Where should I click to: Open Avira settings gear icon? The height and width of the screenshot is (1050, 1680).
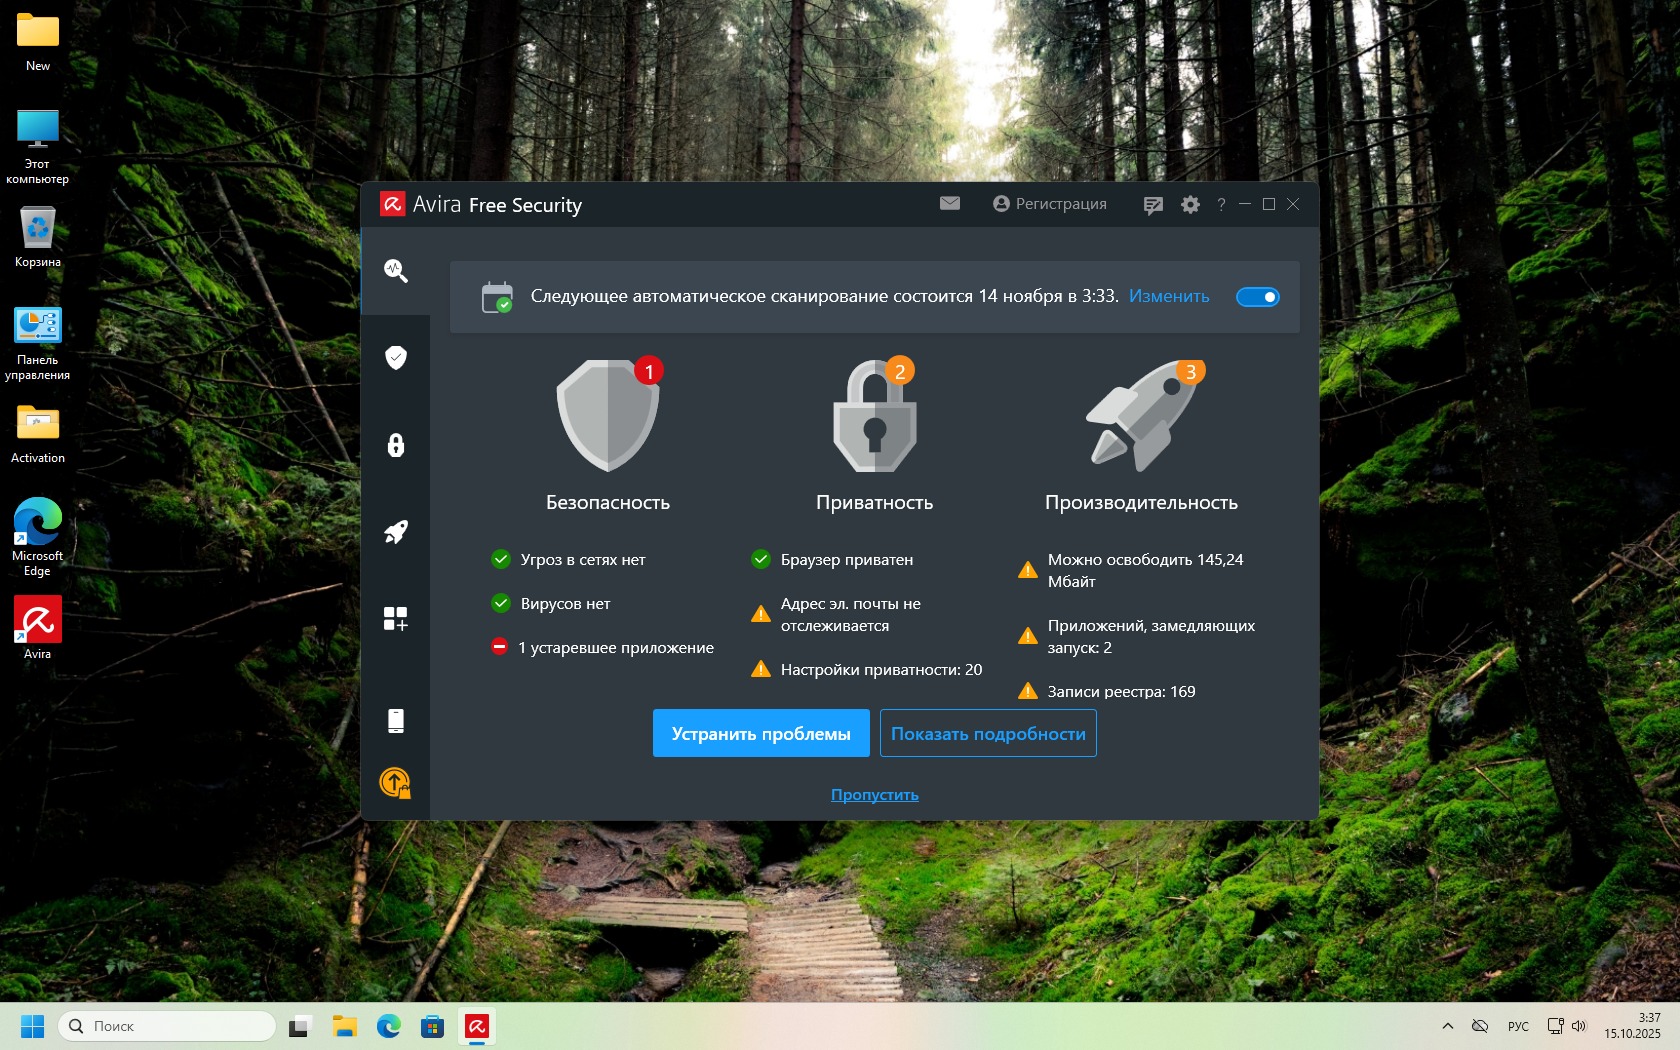click(1190, 205)
